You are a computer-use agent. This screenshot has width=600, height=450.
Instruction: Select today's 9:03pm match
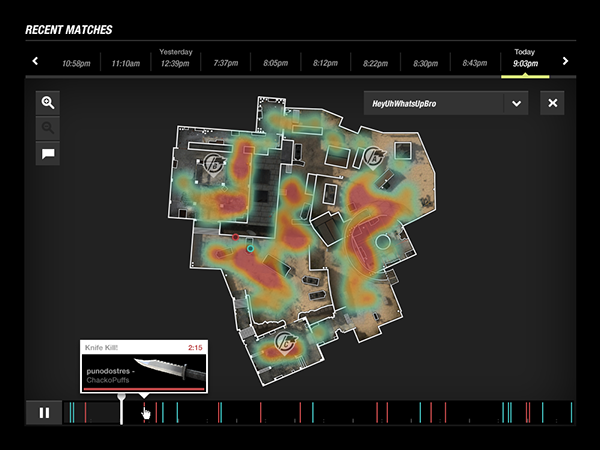pos(525,63)
